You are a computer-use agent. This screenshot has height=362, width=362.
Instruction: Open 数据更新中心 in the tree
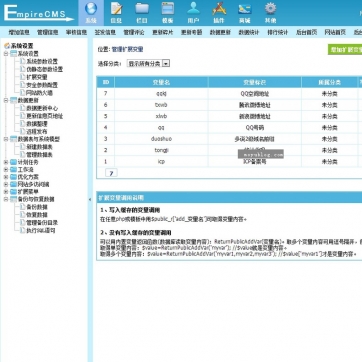(42, 108)
